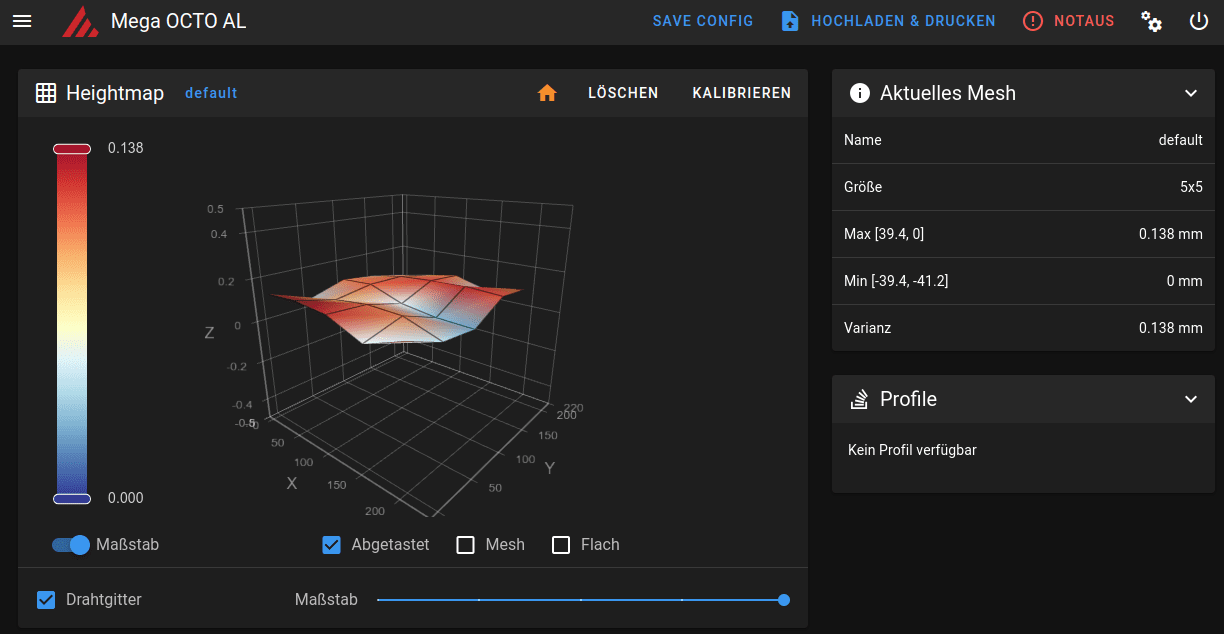The width and height of the screenshot is (1224, 634).
Task: Click the Aktuelles Mesh info icon
Action: [859, 93]
